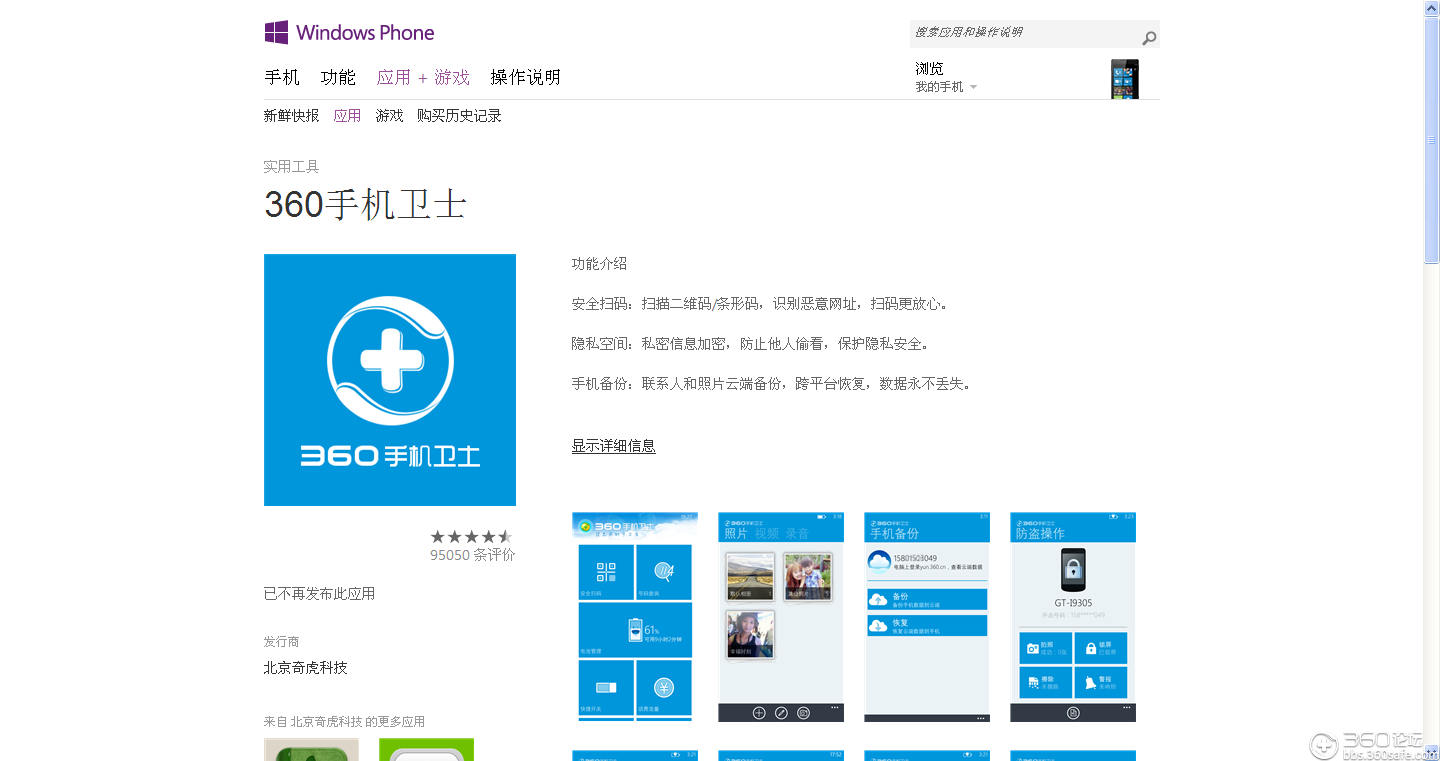Viewport: 1440px width, 761px height.
Task: Open the 95050 条评价 reviews link
Action: [472, 555]
